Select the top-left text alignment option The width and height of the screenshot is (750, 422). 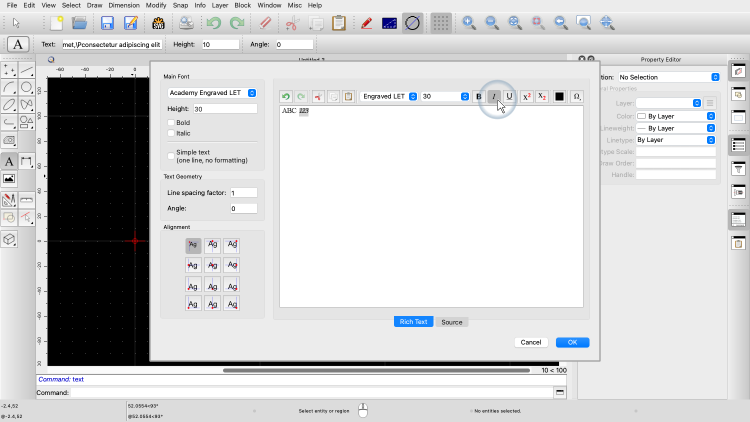click(193, 245)
